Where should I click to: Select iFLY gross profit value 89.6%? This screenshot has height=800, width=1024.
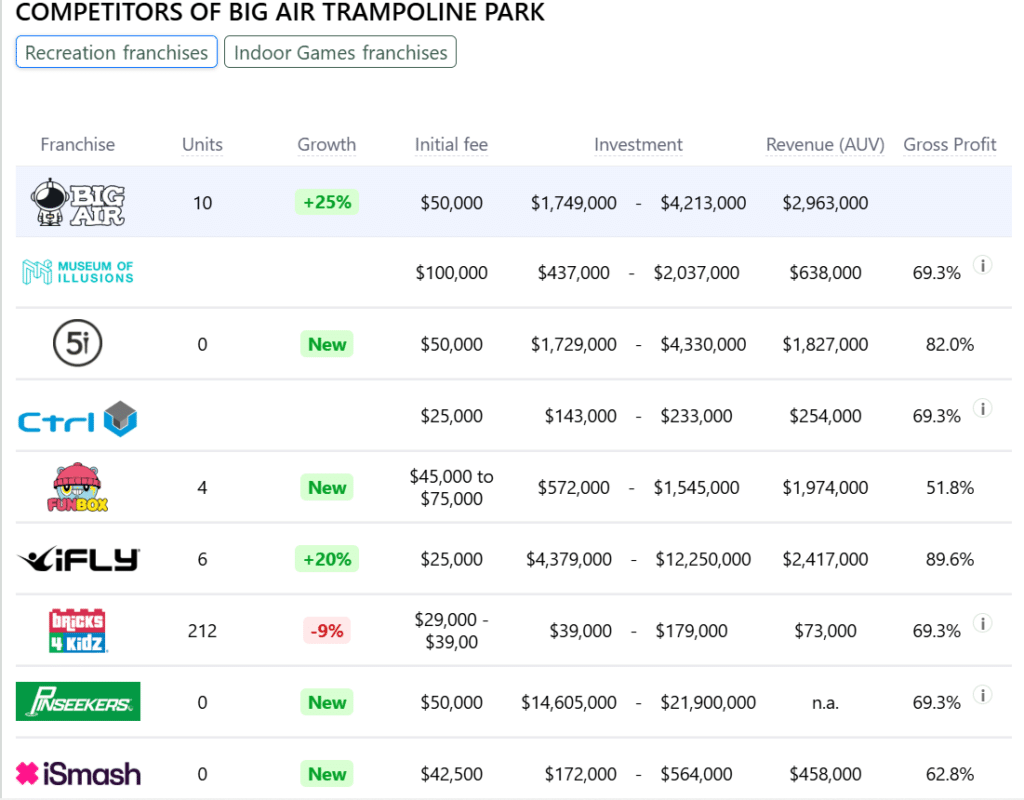pos(950,559)
